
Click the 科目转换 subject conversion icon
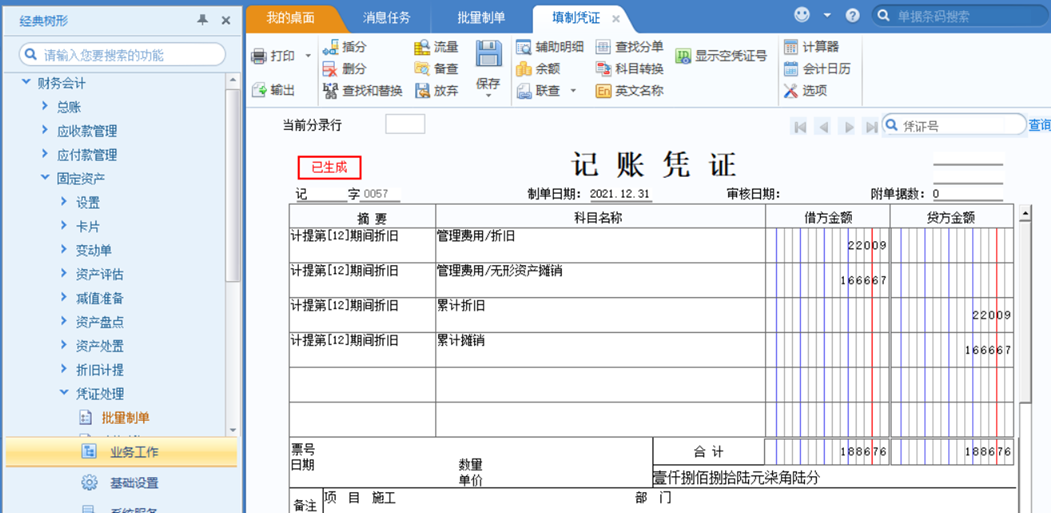coord(603,68)
